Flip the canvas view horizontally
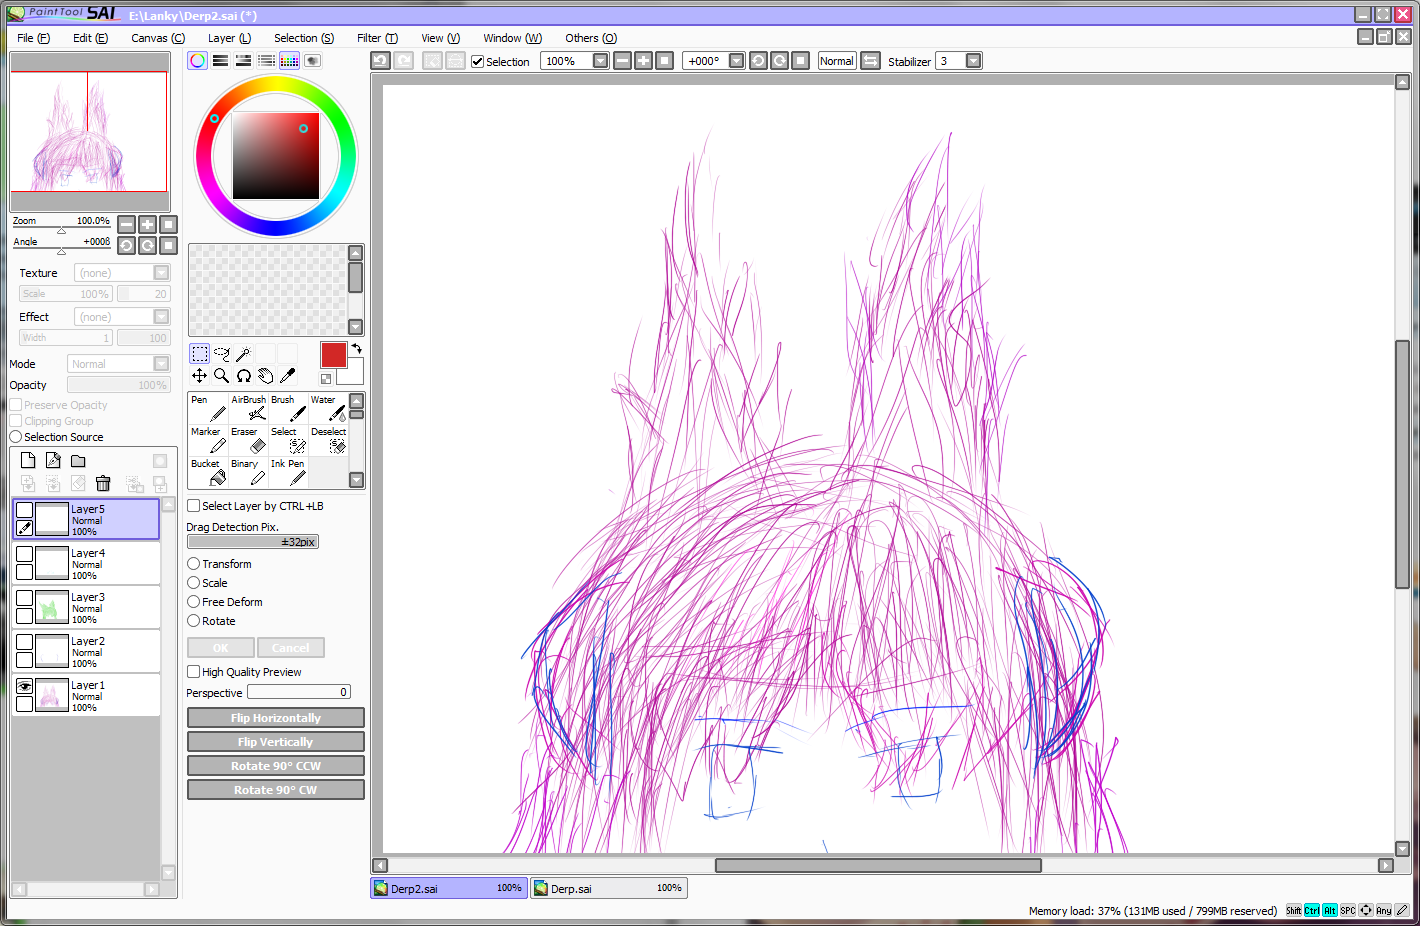Screen dimensions: 1420x926 871,61
